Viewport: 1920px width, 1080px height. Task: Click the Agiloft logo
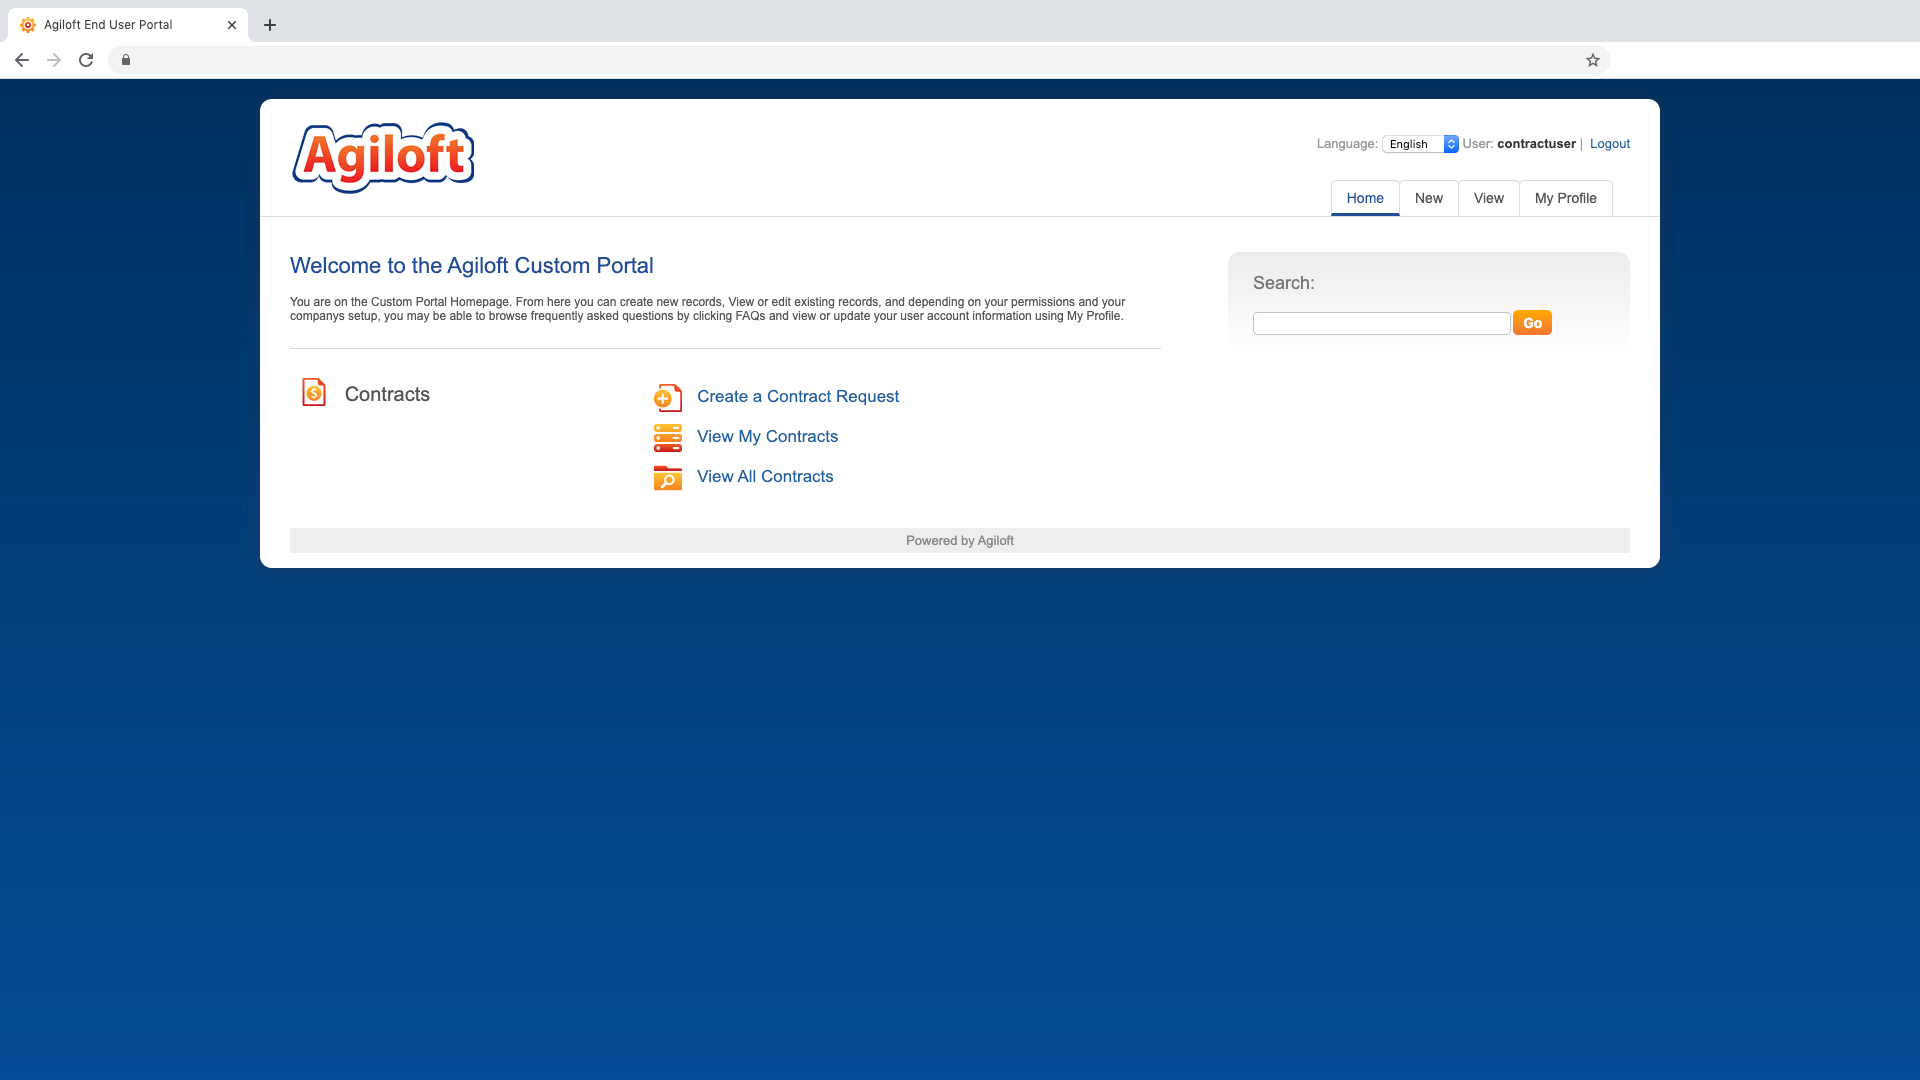[383, 157]
